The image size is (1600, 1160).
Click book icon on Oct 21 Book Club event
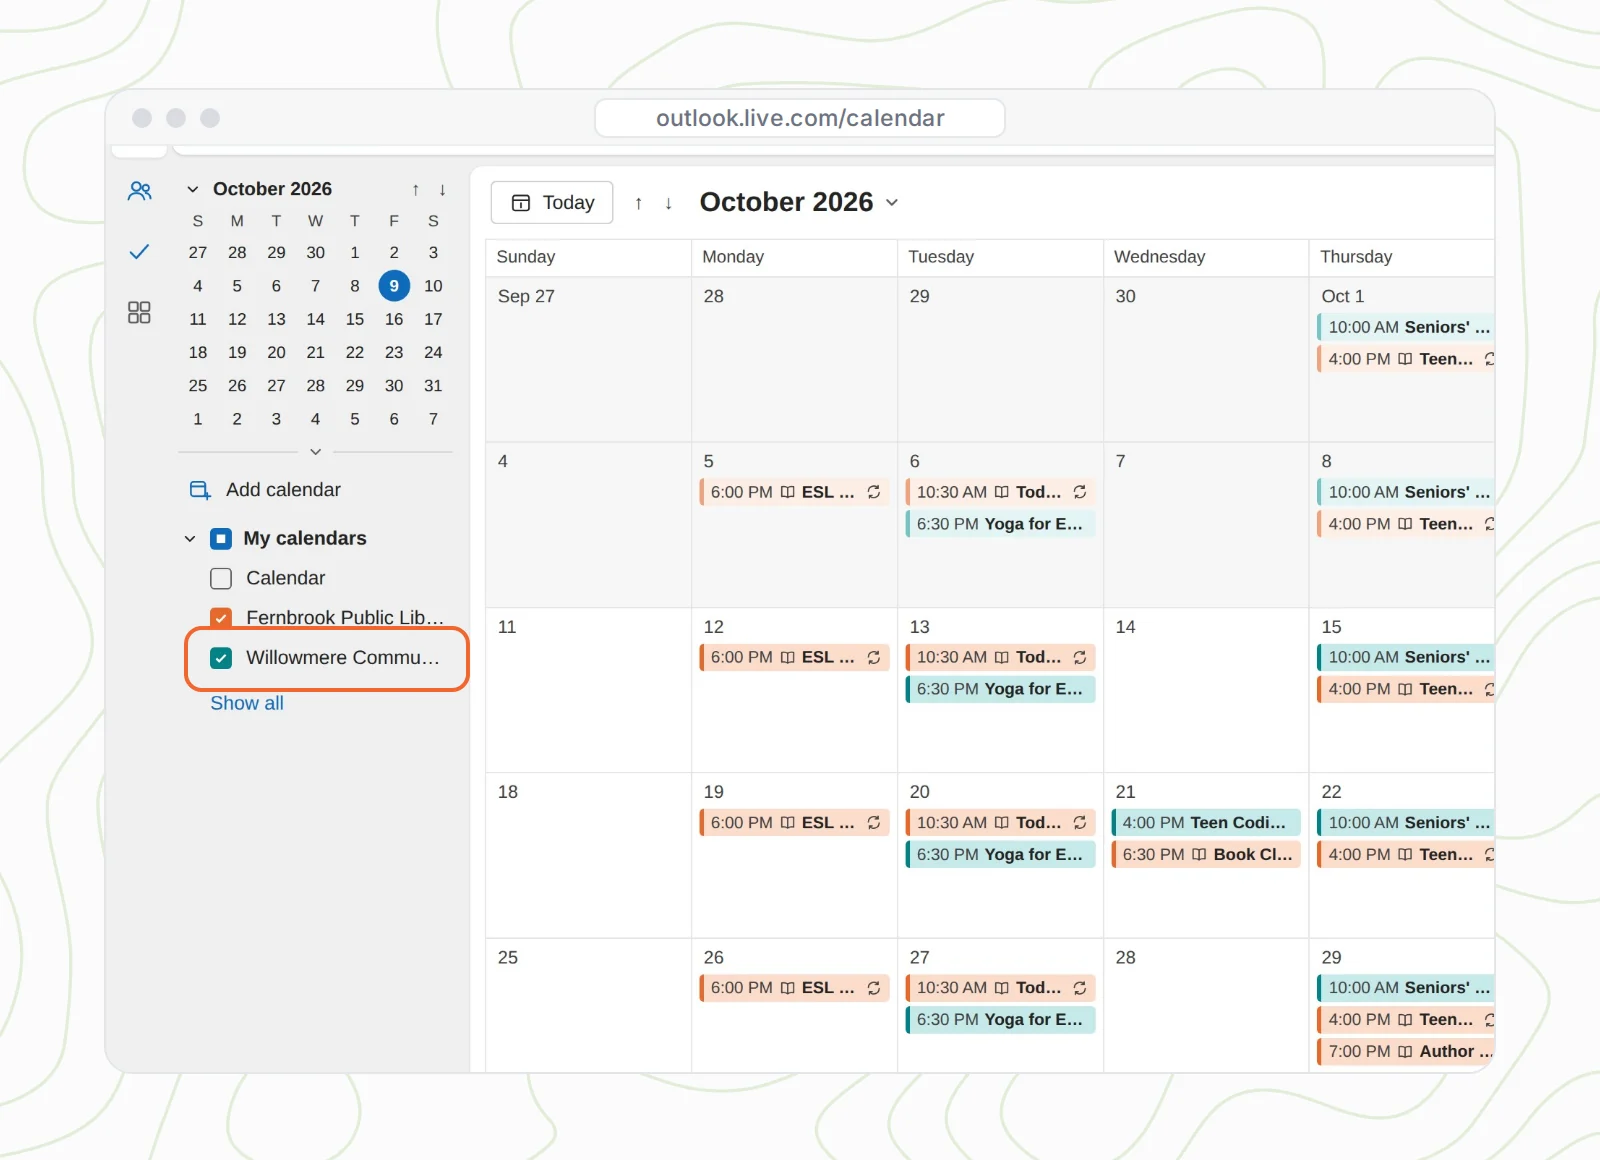(1199, 854)
